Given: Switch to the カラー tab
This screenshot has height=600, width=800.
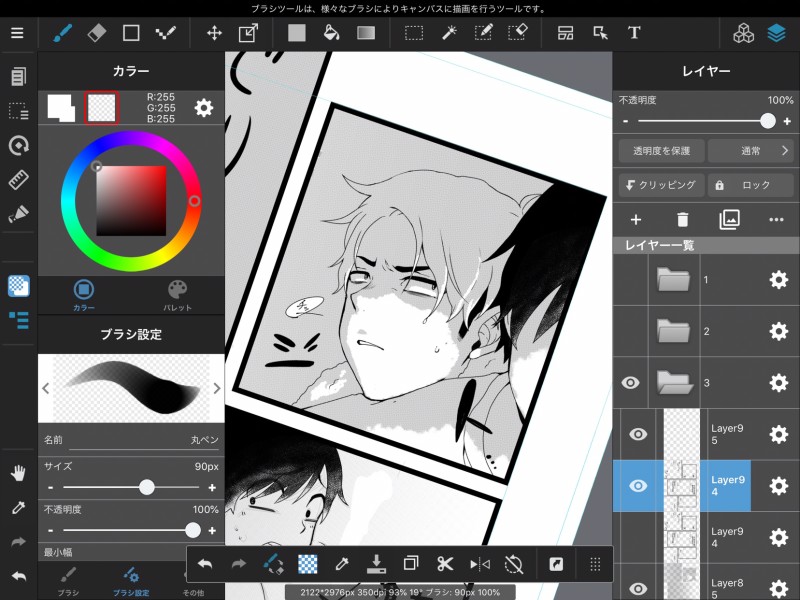Looking at the screenshot, I should point(84,295).
